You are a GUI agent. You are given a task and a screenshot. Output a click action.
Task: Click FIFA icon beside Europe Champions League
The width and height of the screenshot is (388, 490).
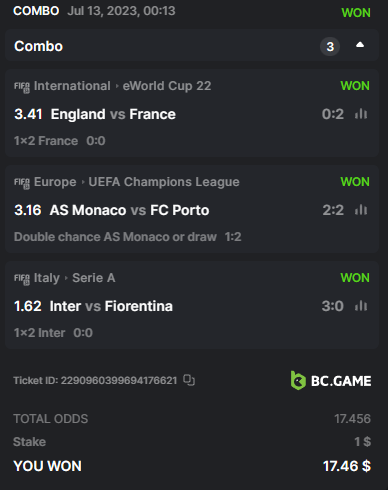(x=22, y=183)
